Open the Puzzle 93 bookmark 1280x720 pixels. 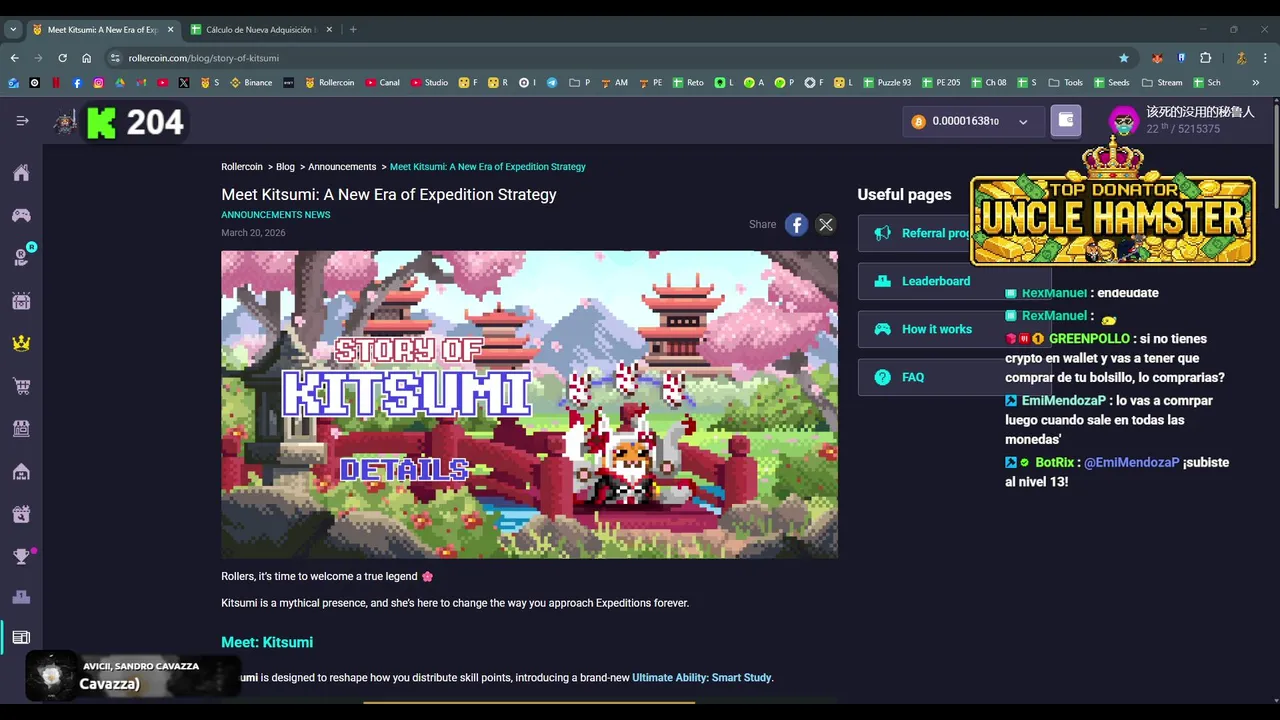[x=886, y=83]
